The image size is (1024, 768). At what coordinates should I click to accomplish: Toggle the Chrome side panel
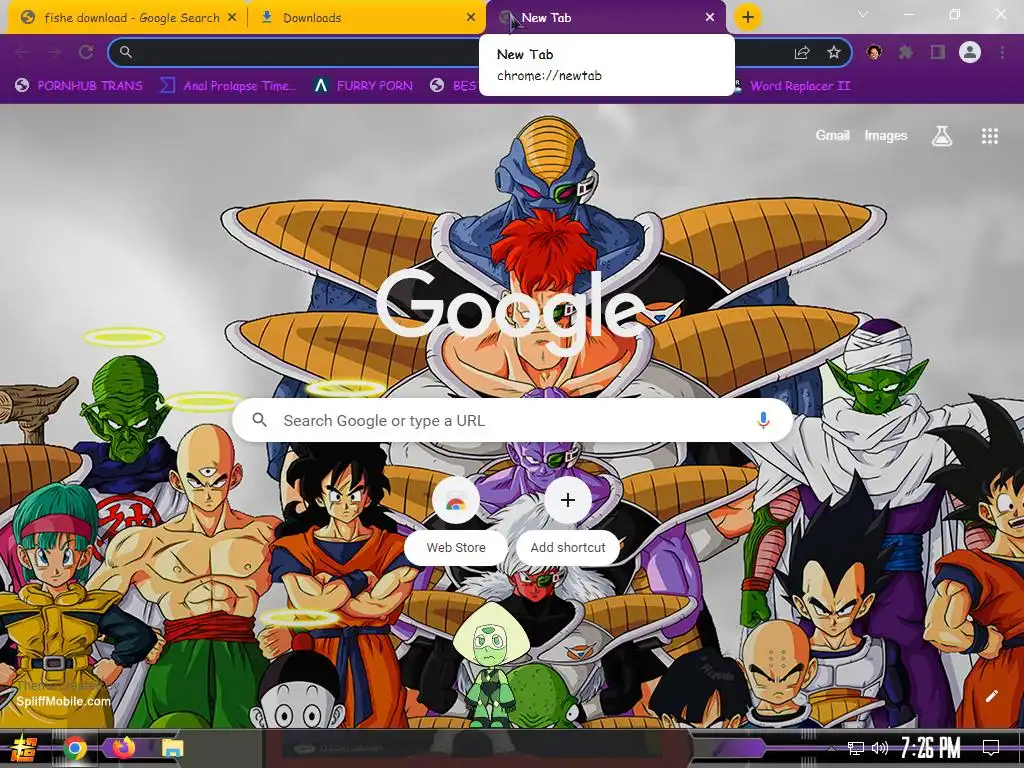tap(938, 52)
